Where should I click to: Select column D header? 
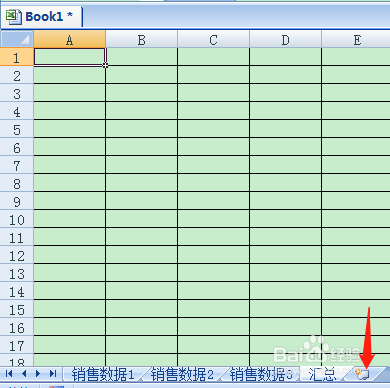click(x=285, y=39)
